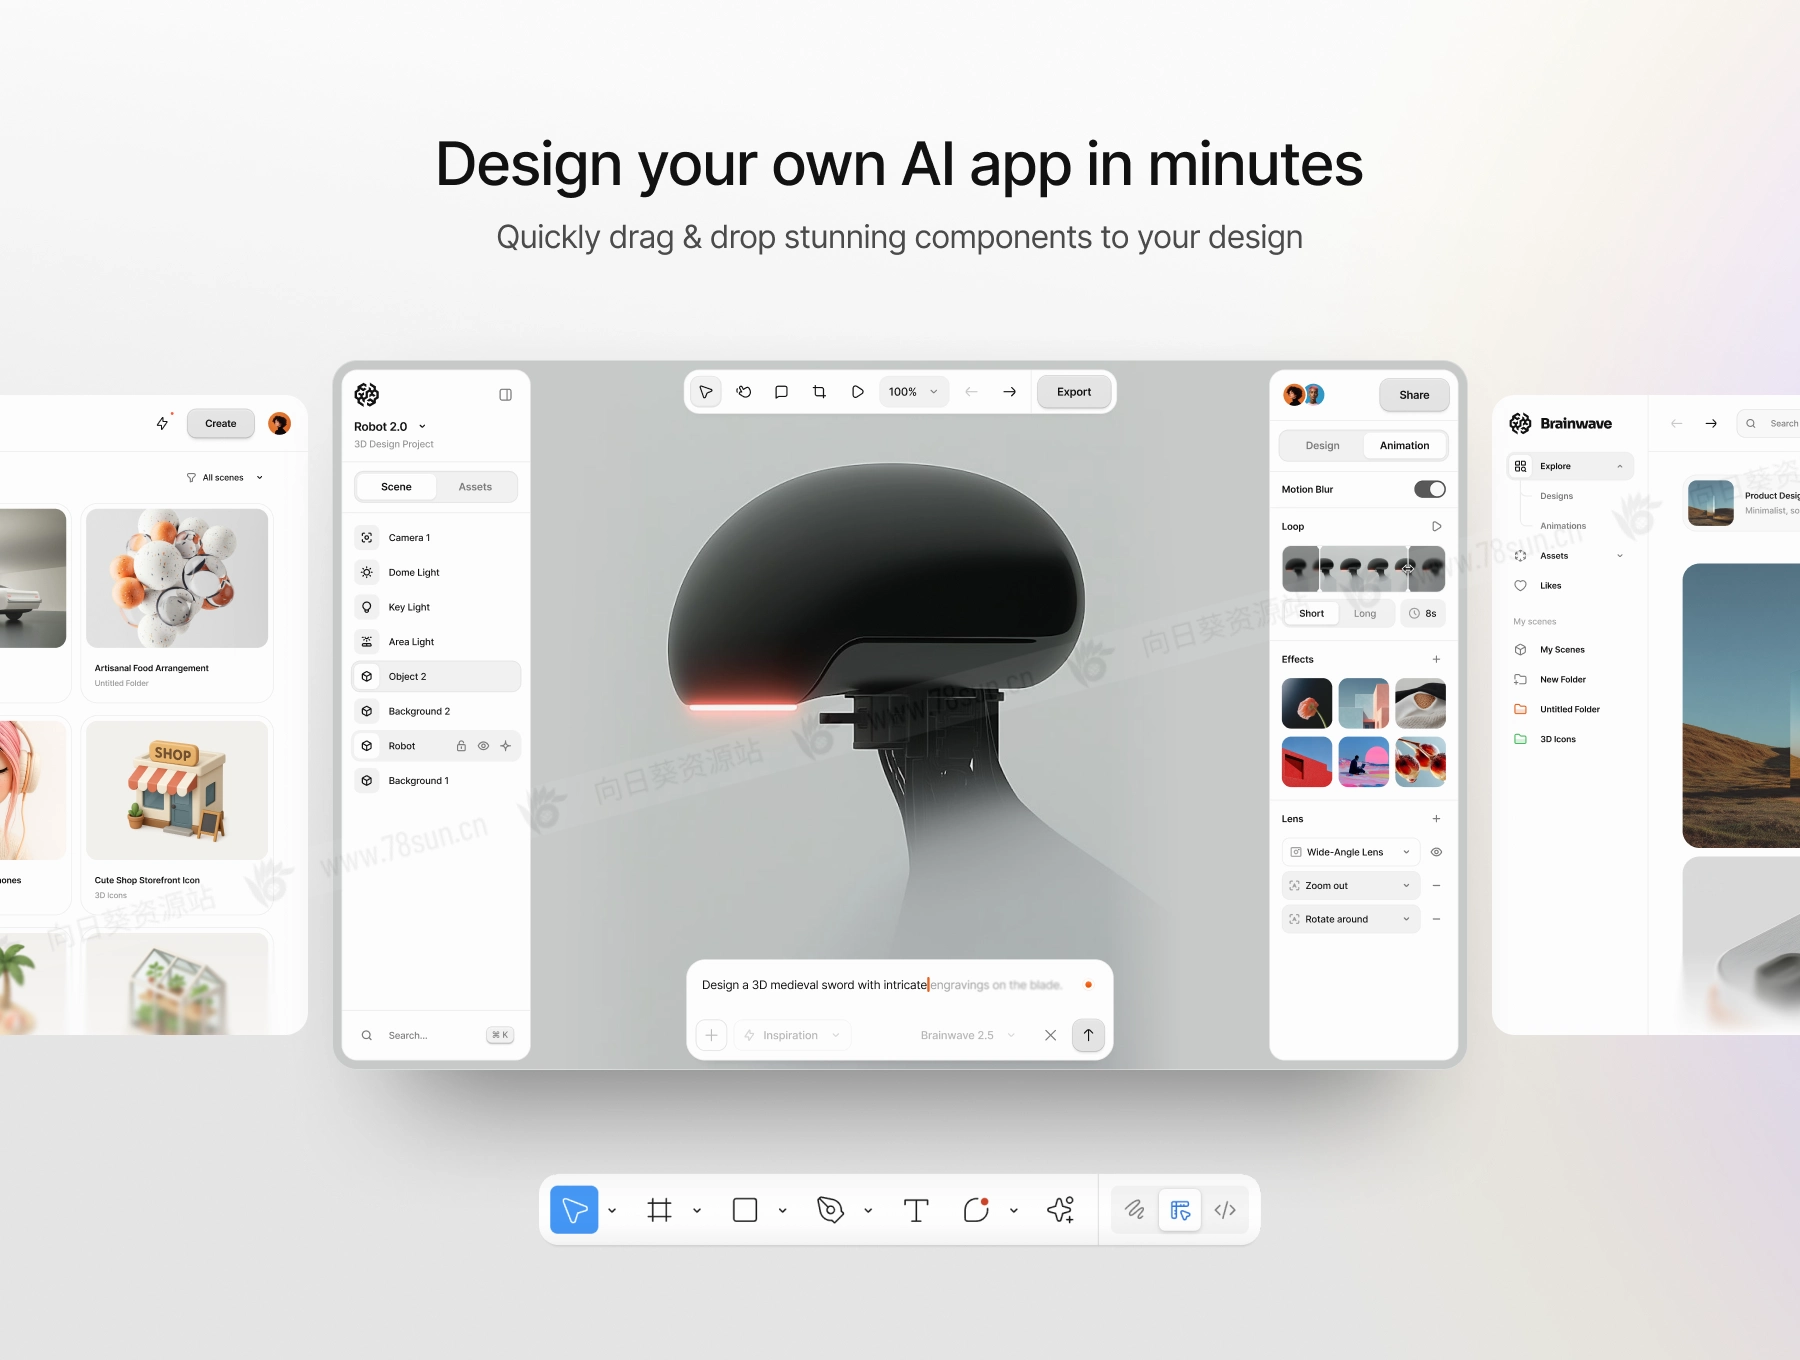Screen dimensions: 1800x1360
Task: Select the Frame tool in bottom toolbar
Action: (x=660, y=1210)
